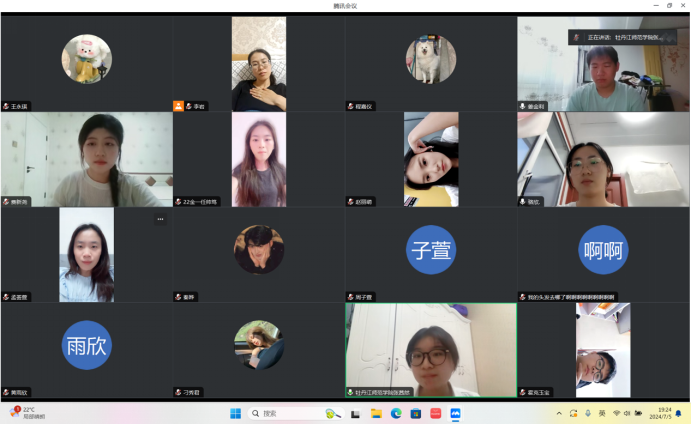Expand the hidden system tray icons chevron
692x425 pixels.
(559, 413)
